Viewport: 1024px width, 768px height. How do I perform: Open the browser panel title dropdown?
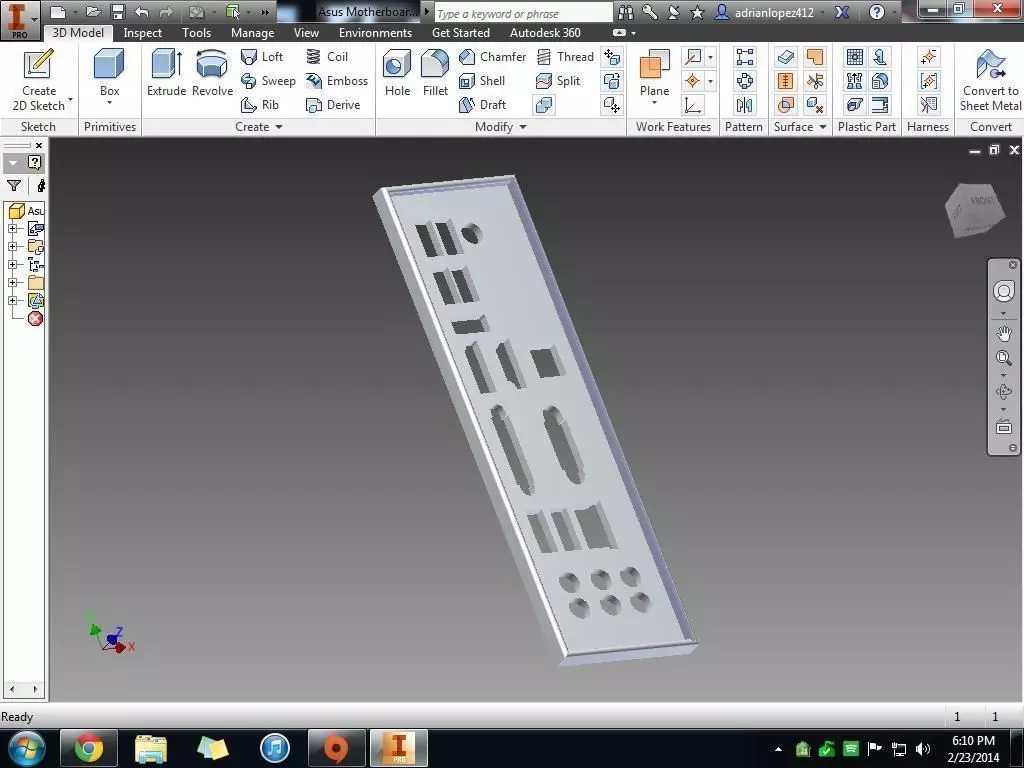13,163
